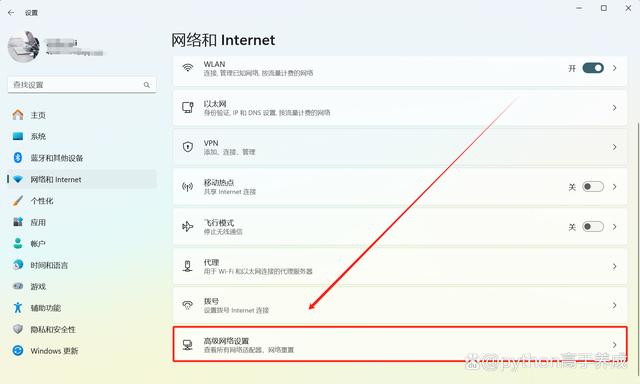The width and height of the screenshot is (640, 384).
Task: Open 游戏 gamepad icon in sidebar
Action: coord(18,286)
